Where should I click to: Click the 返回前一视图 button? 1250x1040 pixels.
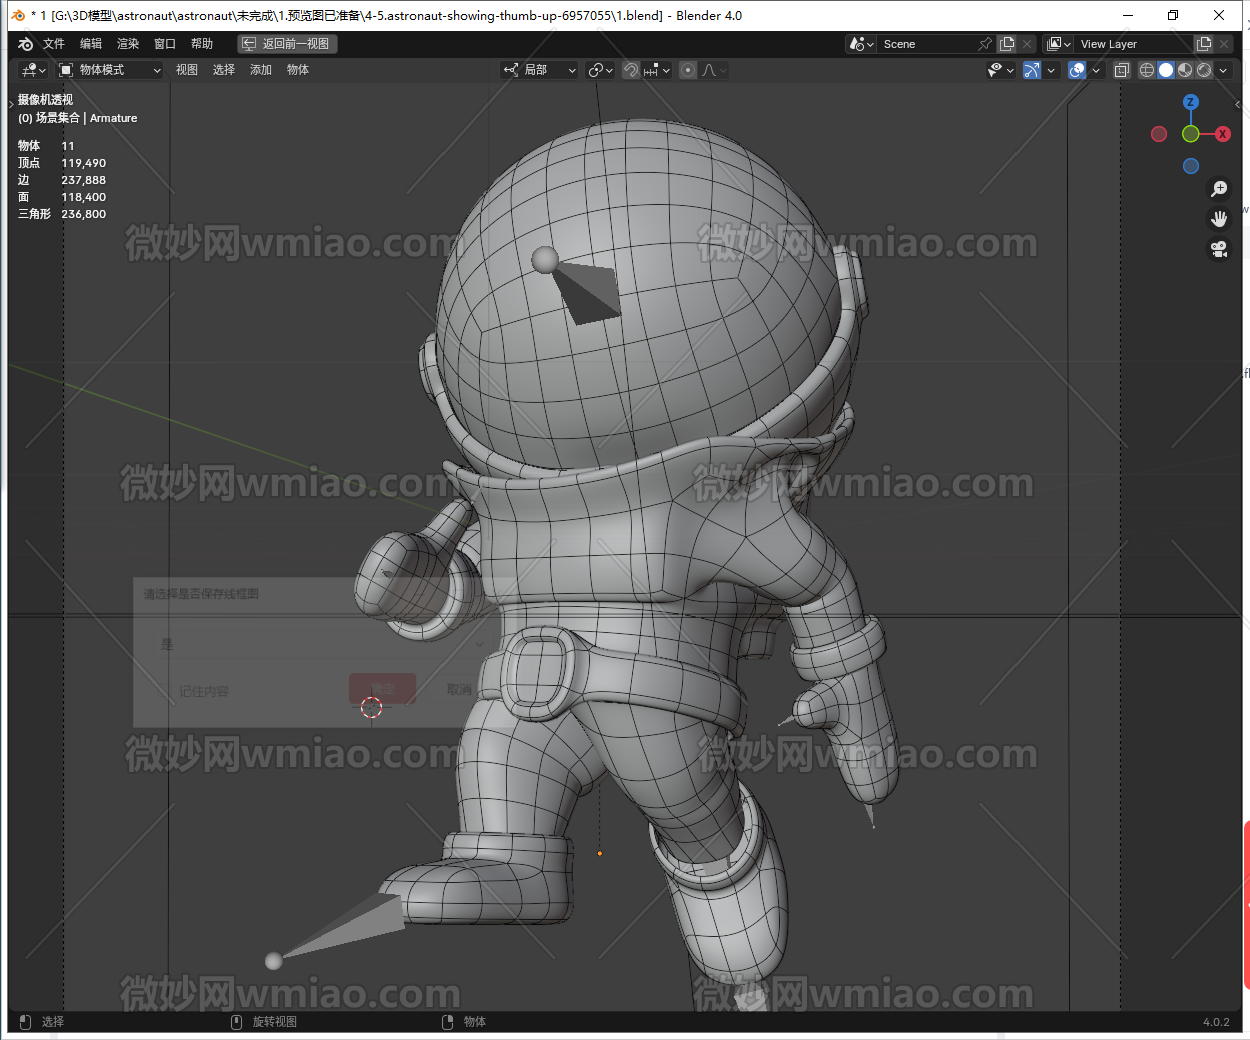pos(287,44)
